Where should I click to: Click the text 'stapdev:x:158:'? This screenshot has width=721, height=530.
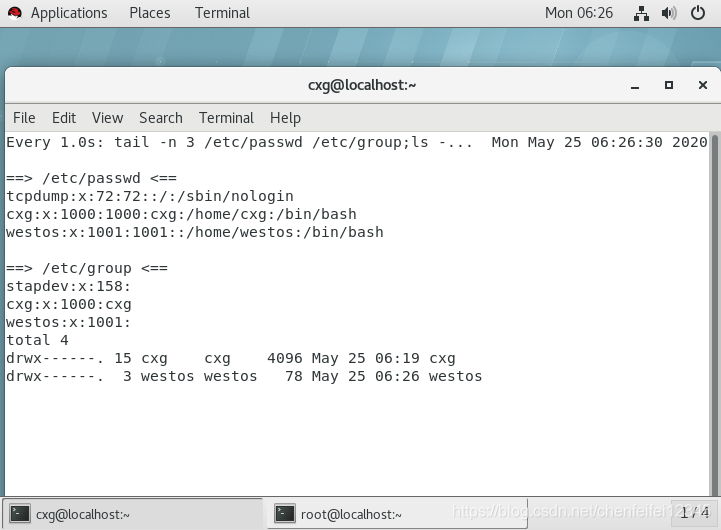[69, 286]
